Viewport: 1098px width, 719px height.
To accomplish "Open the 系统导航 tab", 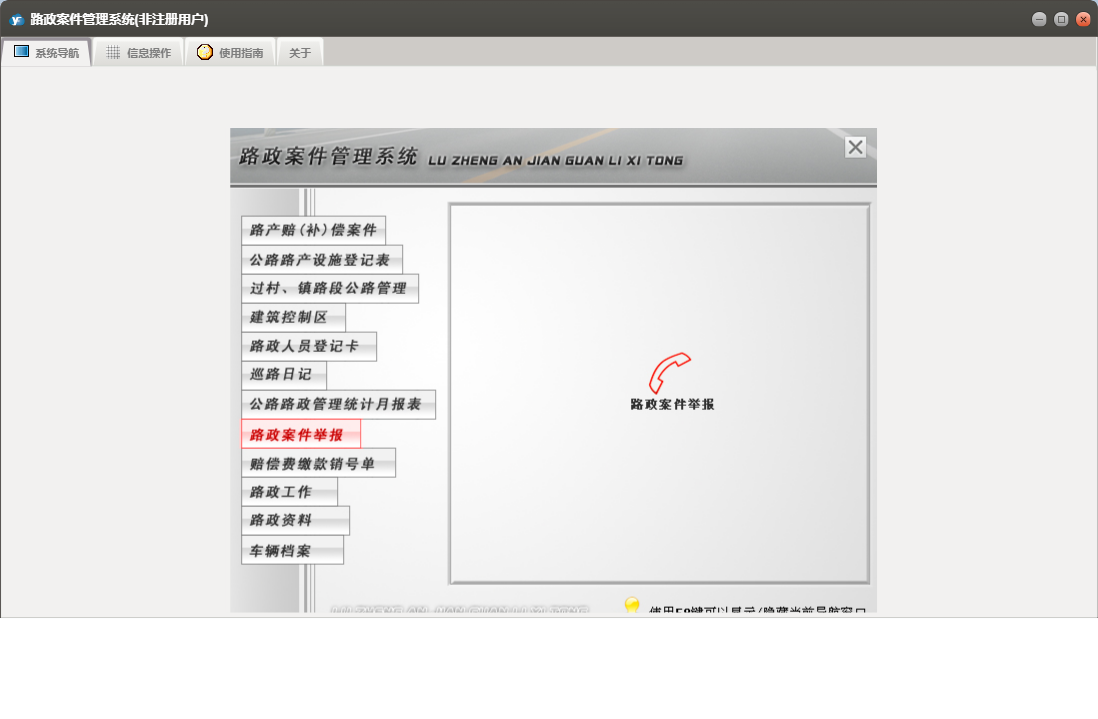I will [46, 53].
